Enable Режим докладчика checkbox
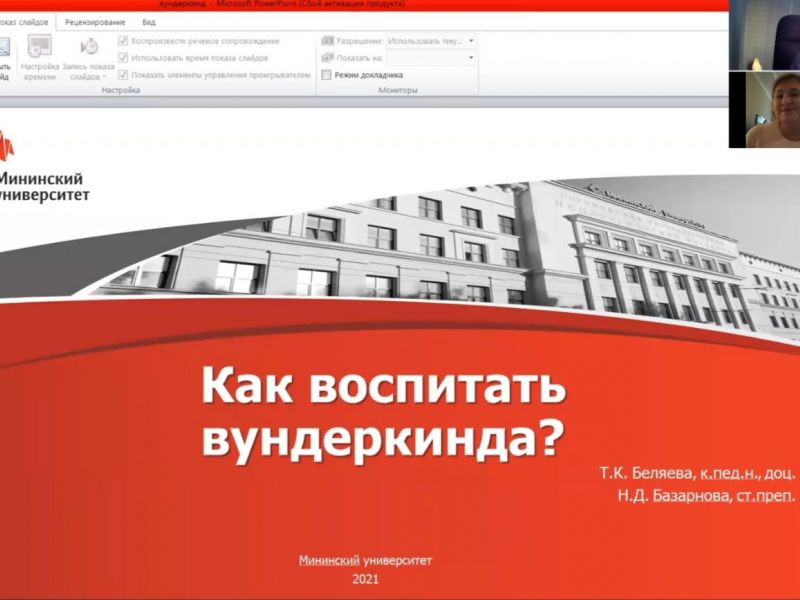 click(x=327, y=75)
